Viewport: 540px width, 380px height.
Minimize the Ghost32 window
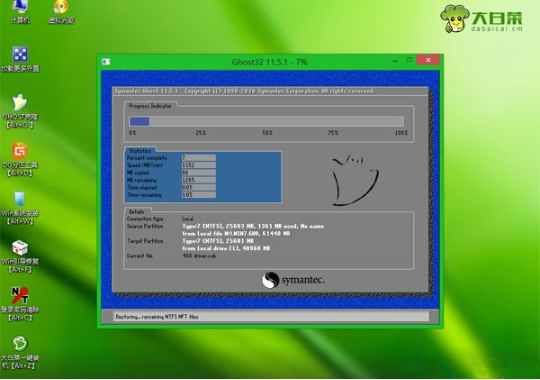tap(395, 61)
